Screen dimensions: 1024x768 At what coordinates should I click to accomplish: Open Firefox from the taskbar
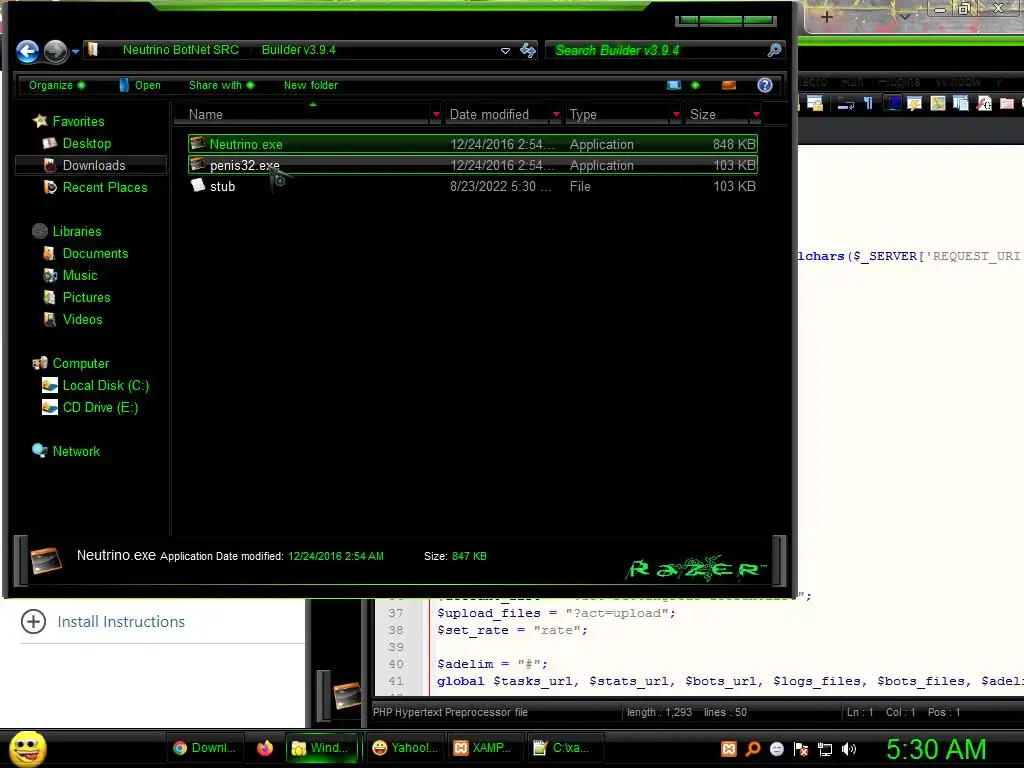(x=264, y=748)
